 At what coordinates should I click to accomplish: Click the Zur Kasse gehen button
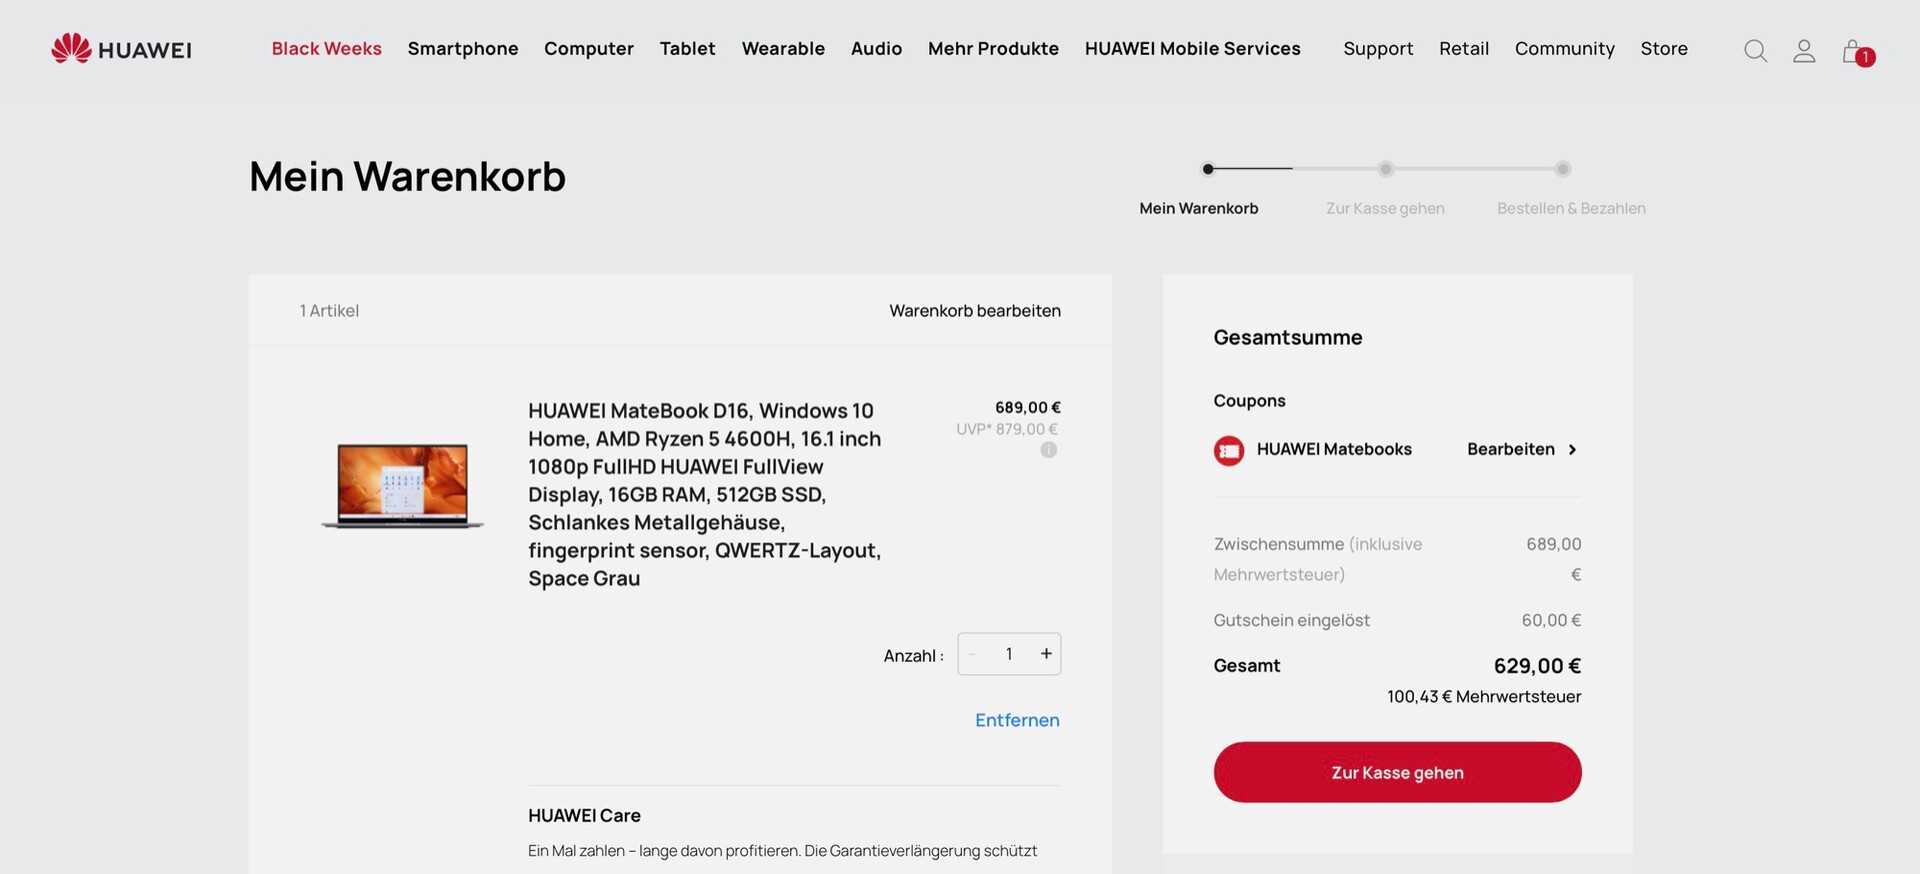pos(1397,772)
